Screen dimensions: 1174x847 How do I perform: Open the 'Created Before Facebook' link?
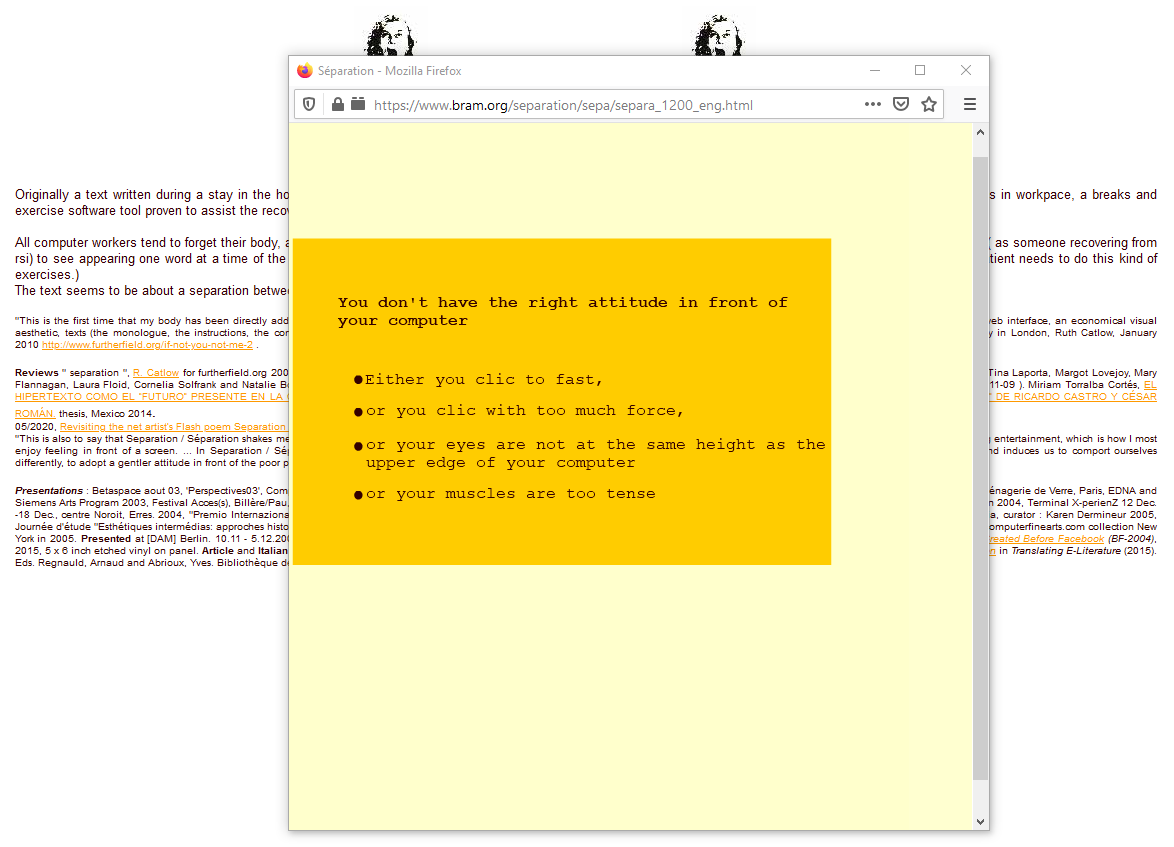(1046, 539)
